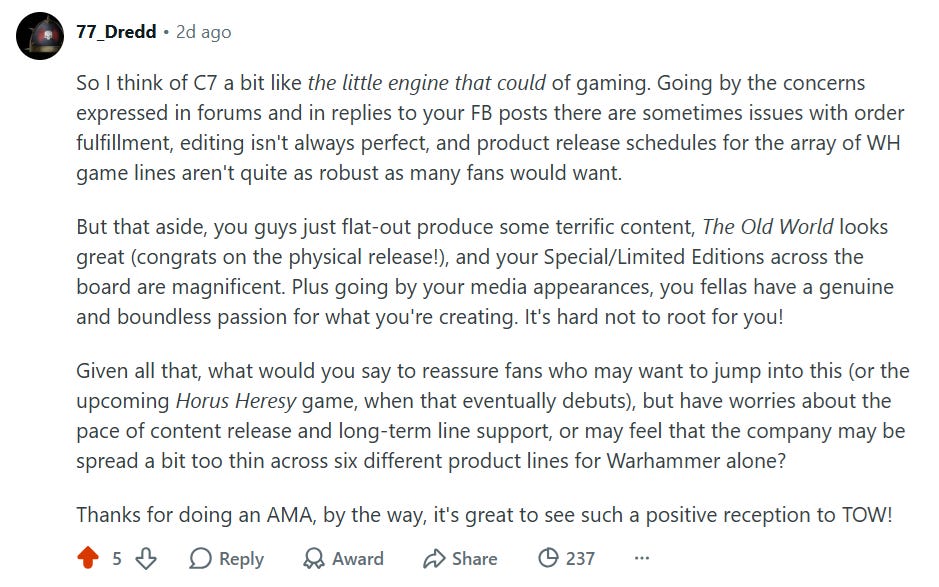Open insights via the clock icon
This screenshot has width=939, height=587.
point(547,558)
